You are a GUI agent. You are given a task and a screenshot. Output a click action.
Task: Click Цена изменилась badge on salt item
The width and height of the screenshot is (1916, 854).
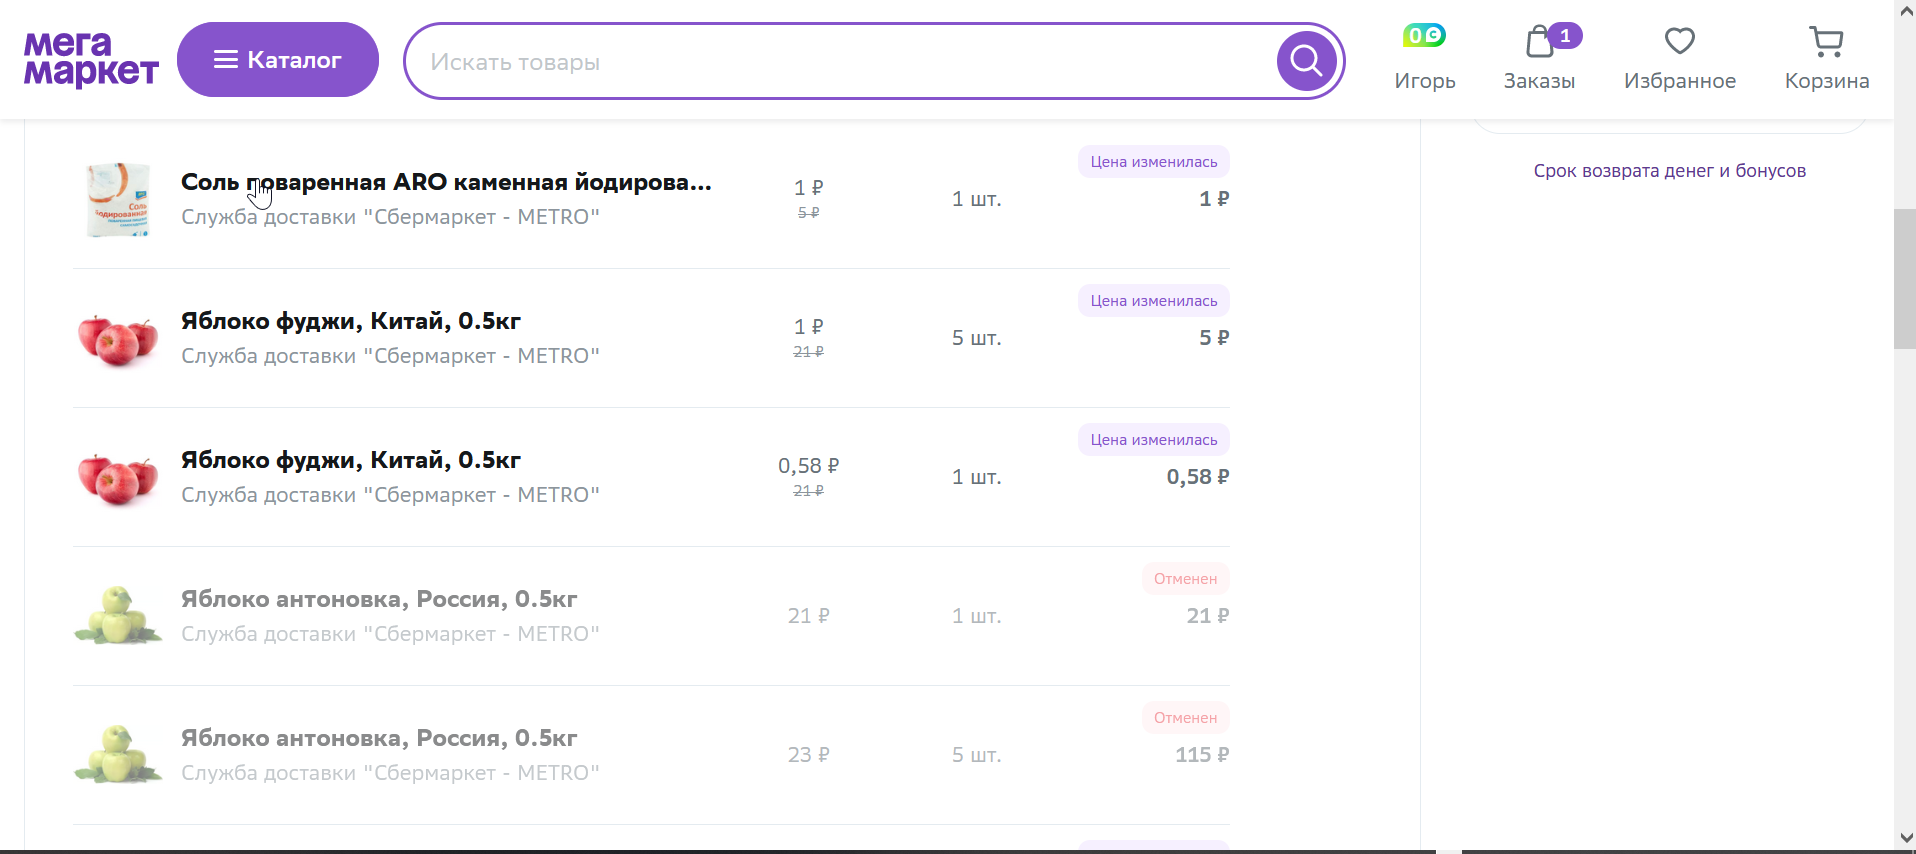[1154, 162]
